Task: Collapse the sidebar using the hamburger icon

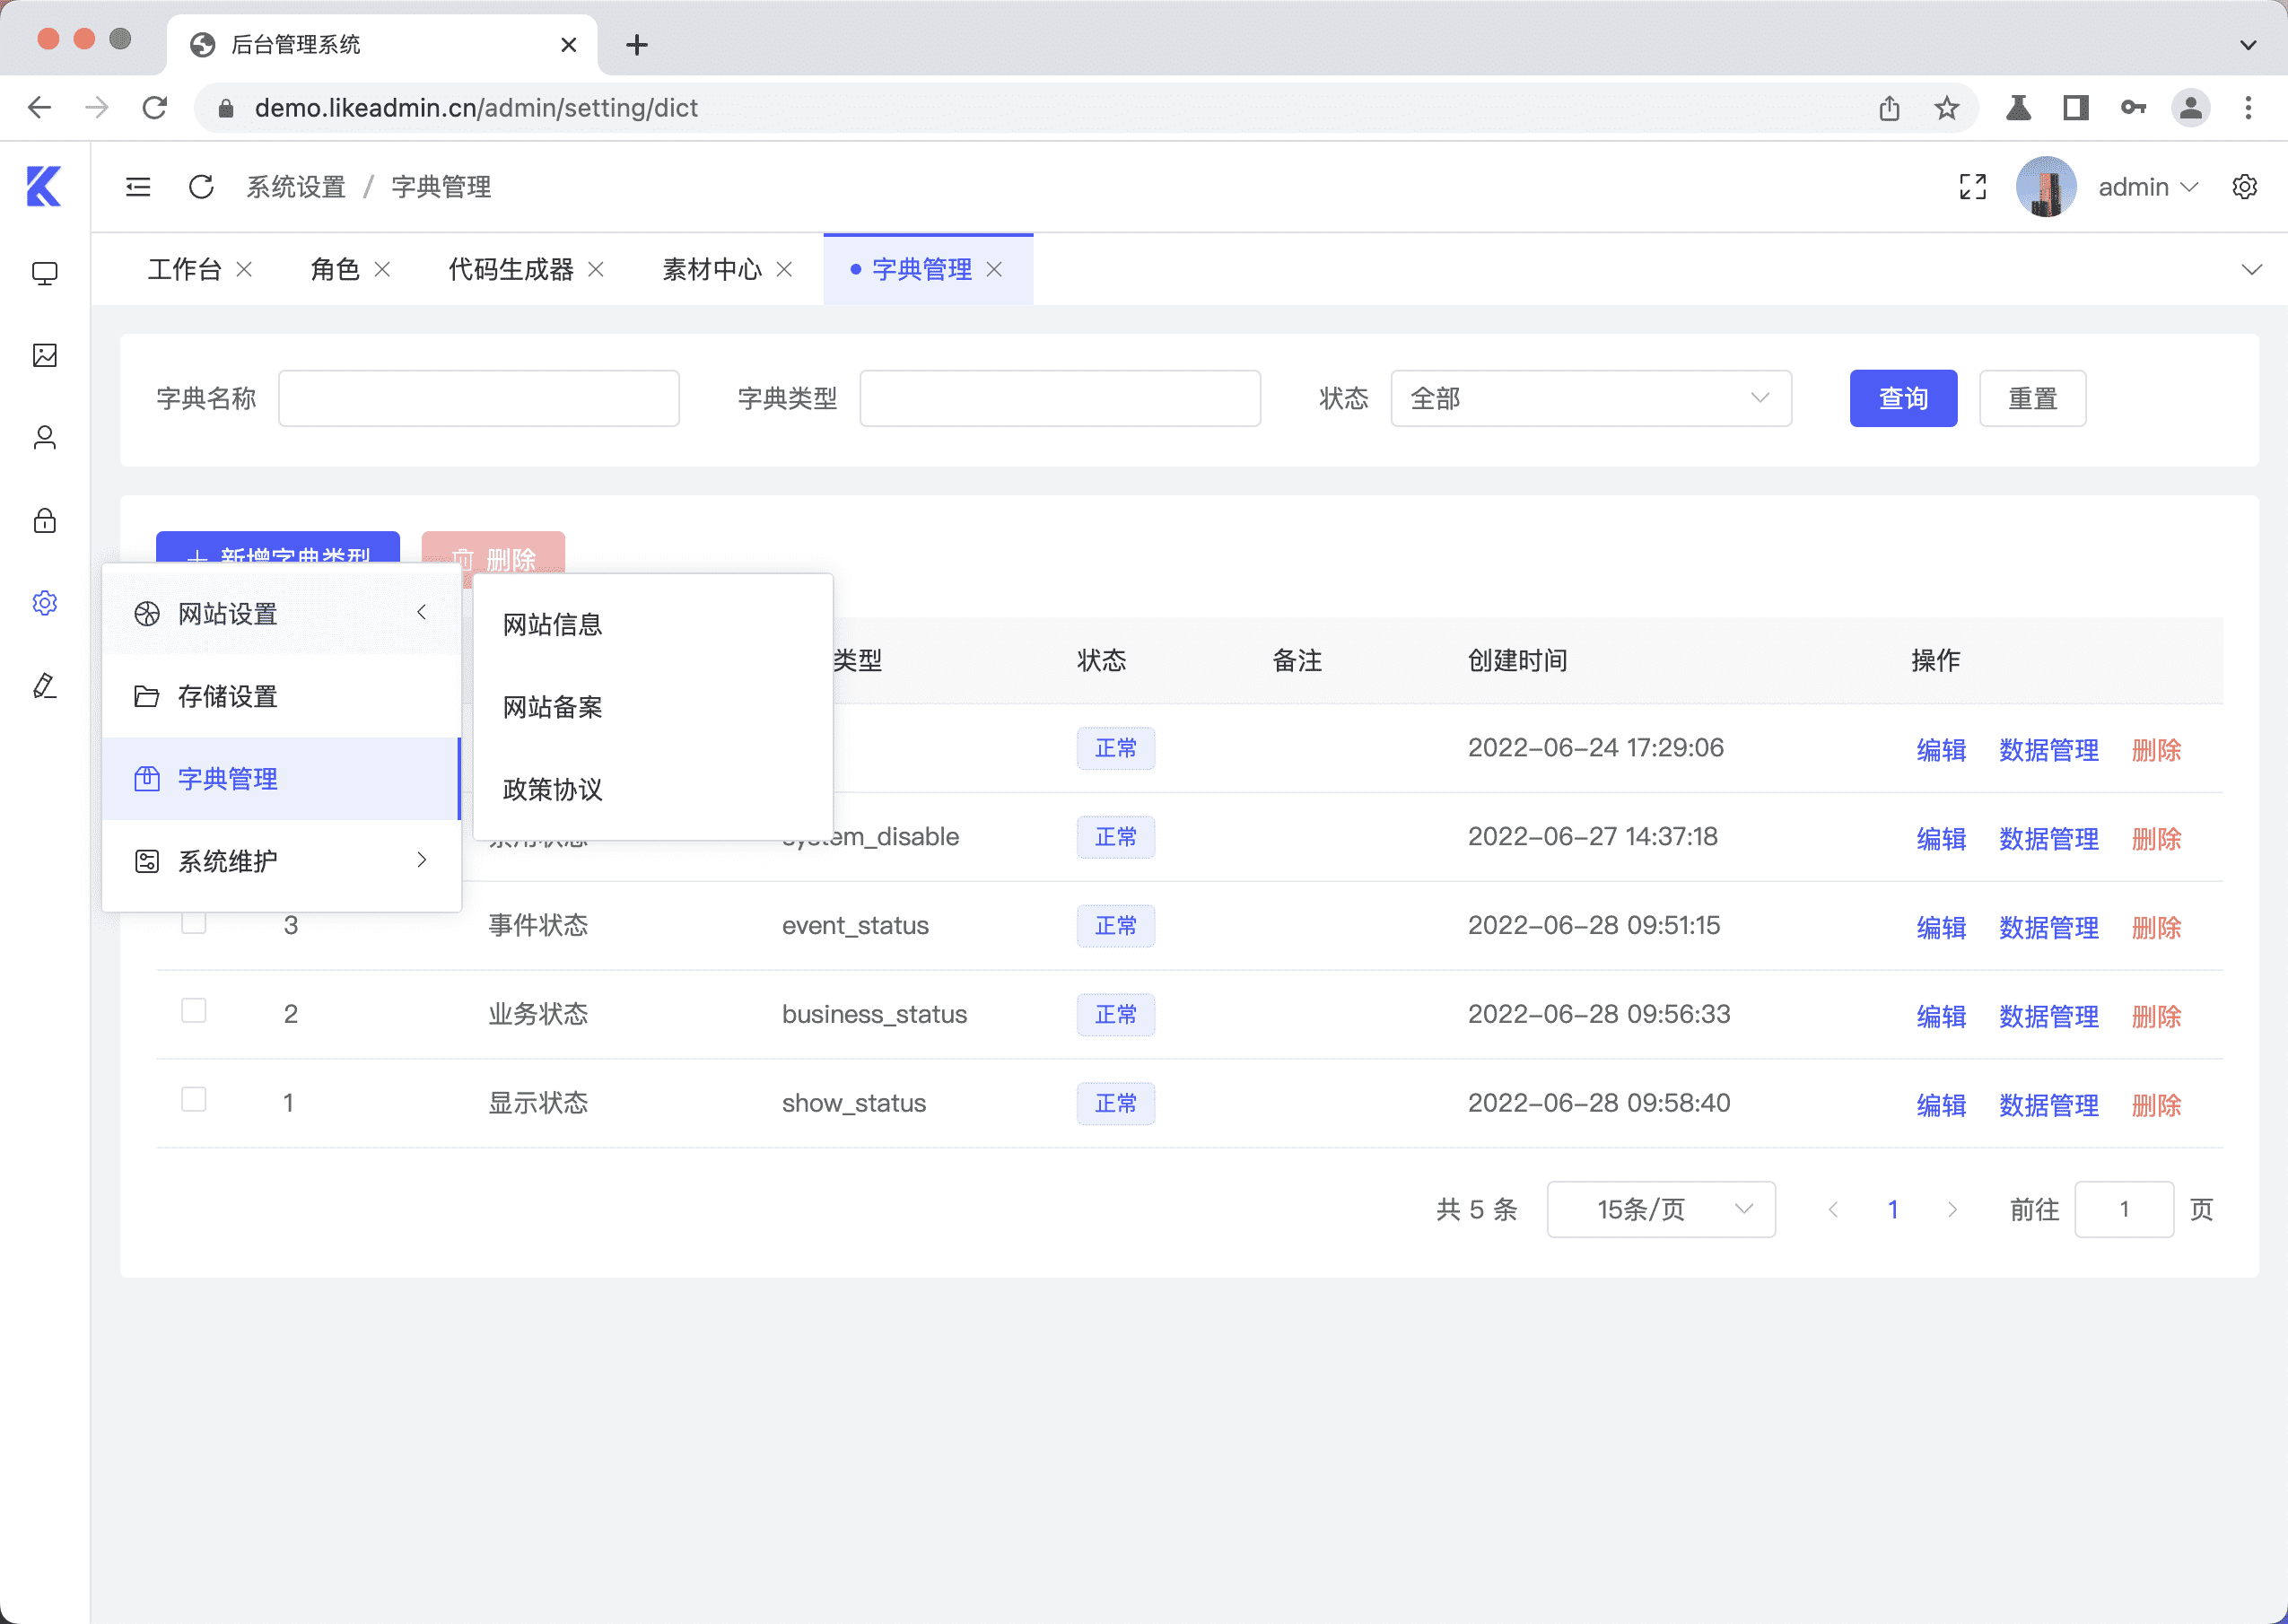Action: click(138, 186)
